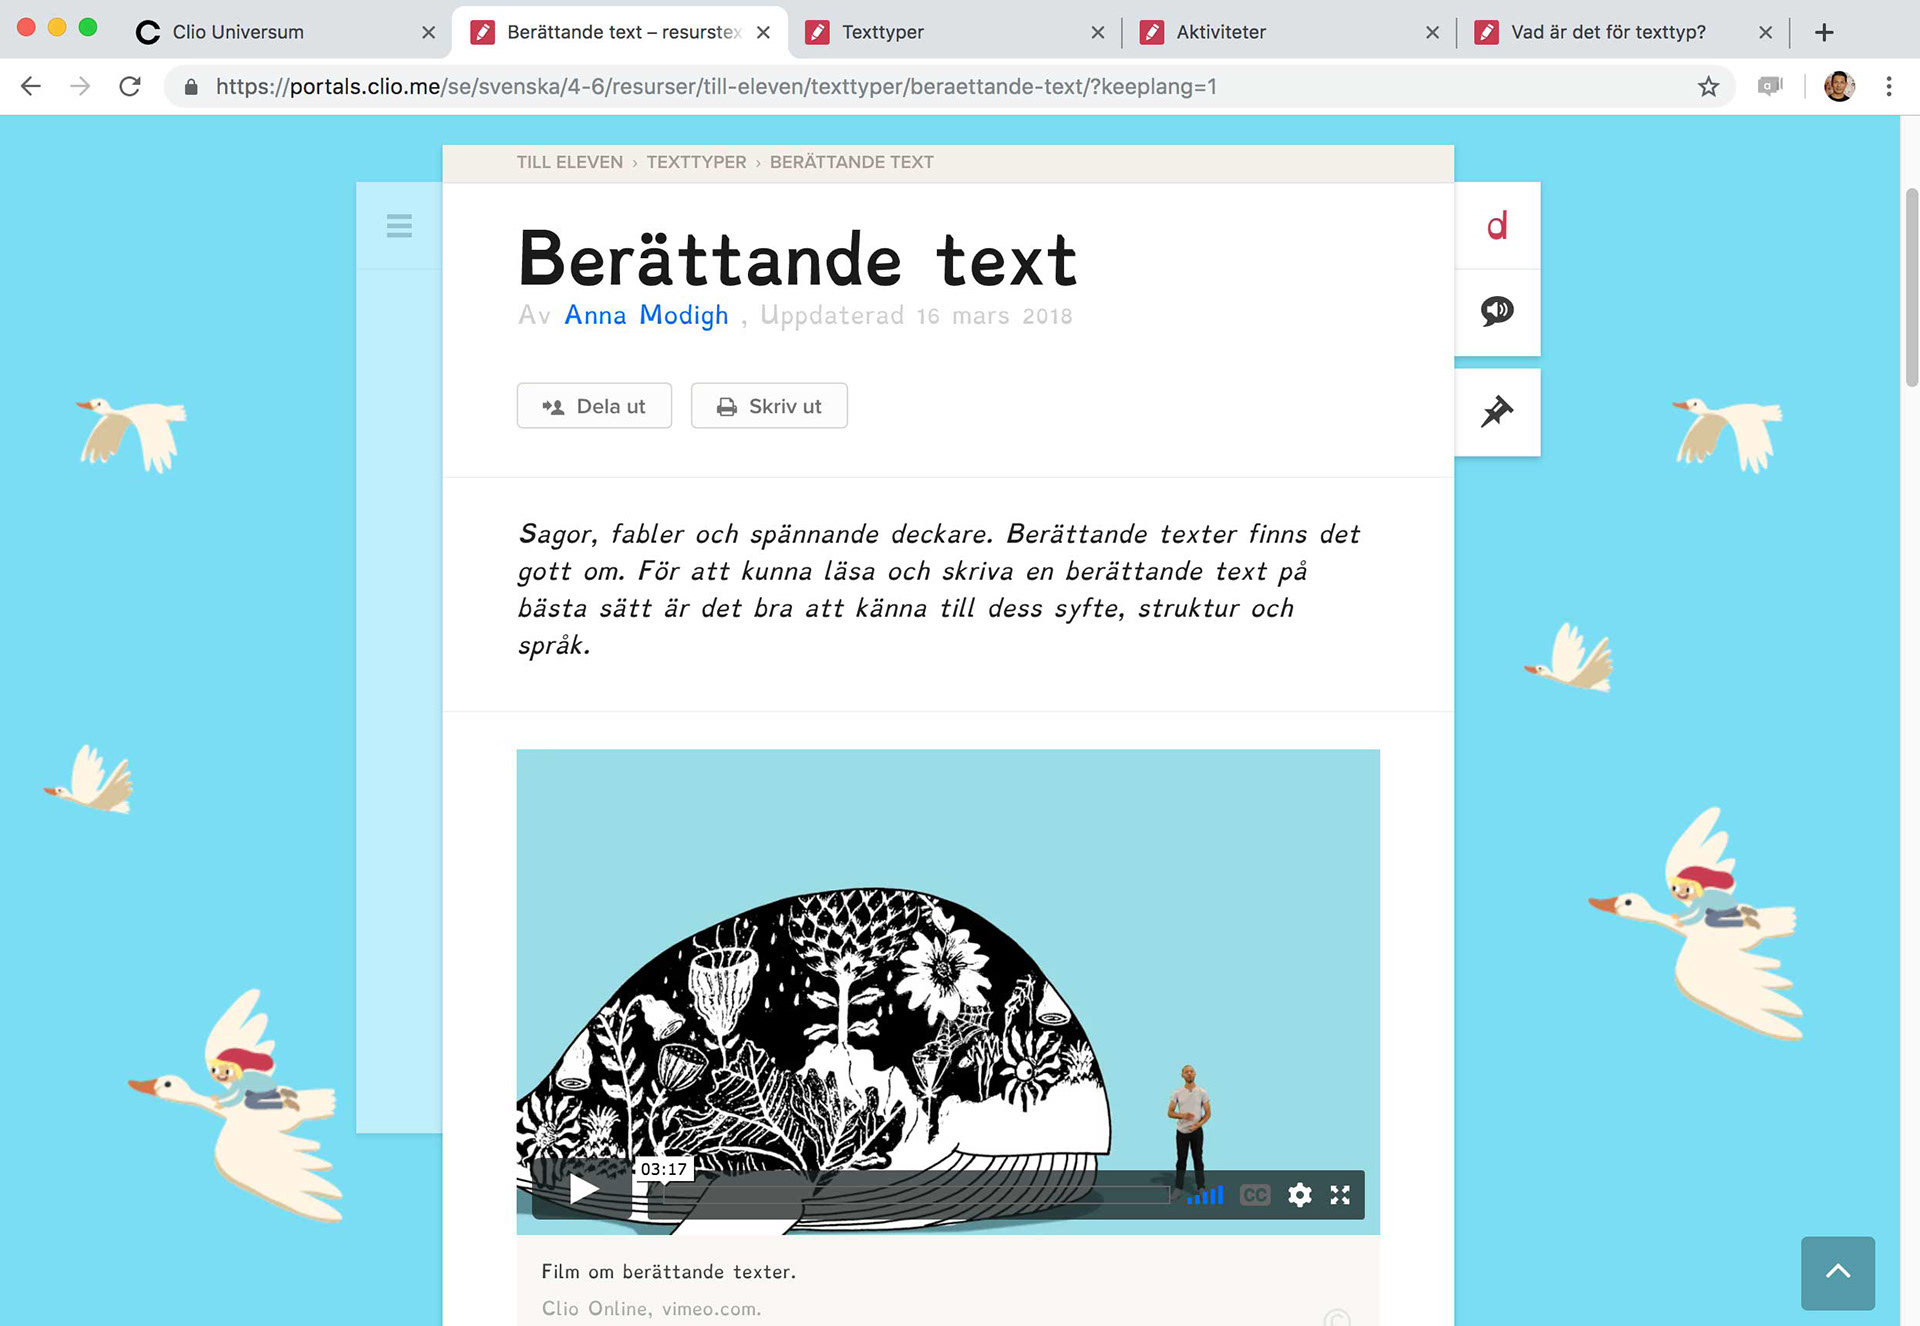This screenshot has width=1920, height=1326.
Task: Click the Skriv ut button
Action: pyautogui.click(x=769, y=406)
